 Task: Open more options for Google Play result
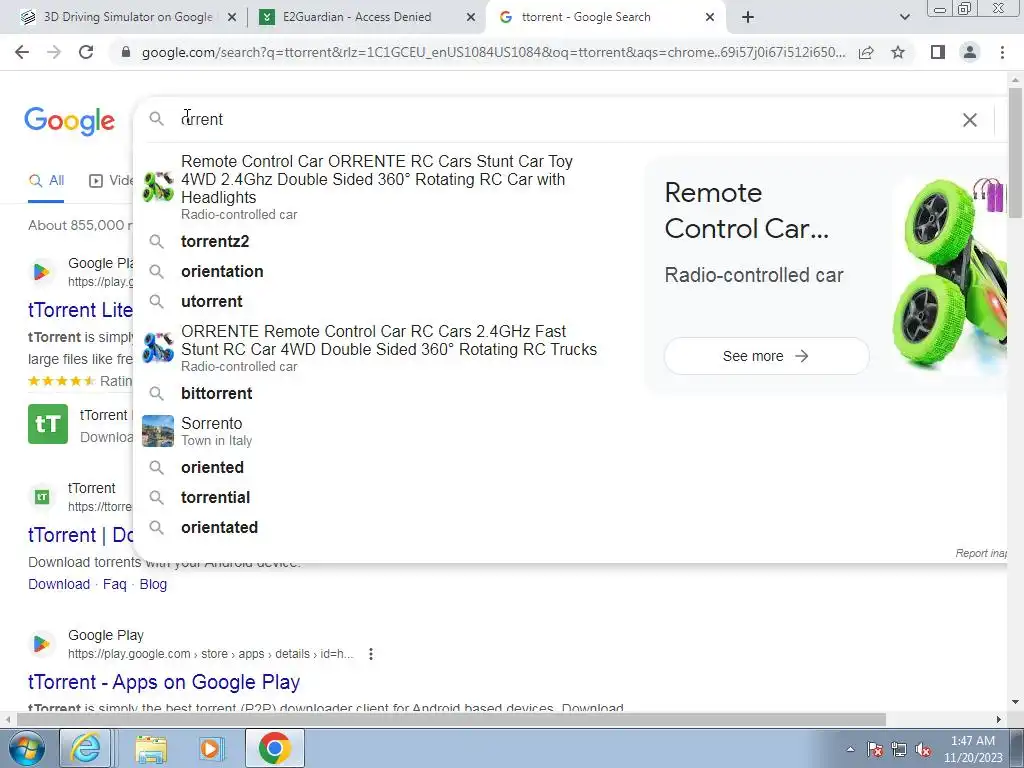click(x=371, y=654)
